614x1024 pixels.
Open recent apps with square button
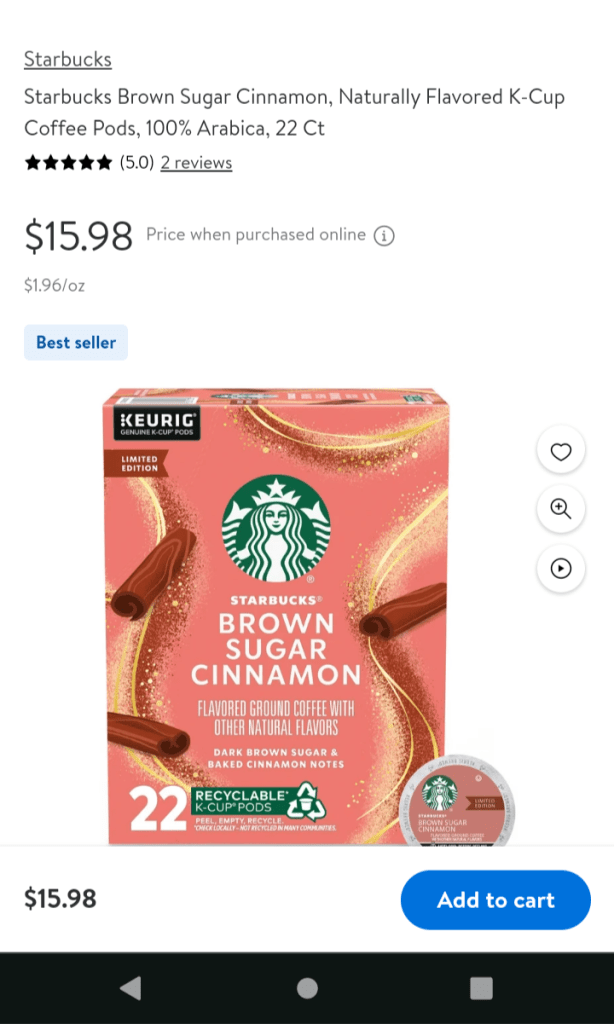481,988
